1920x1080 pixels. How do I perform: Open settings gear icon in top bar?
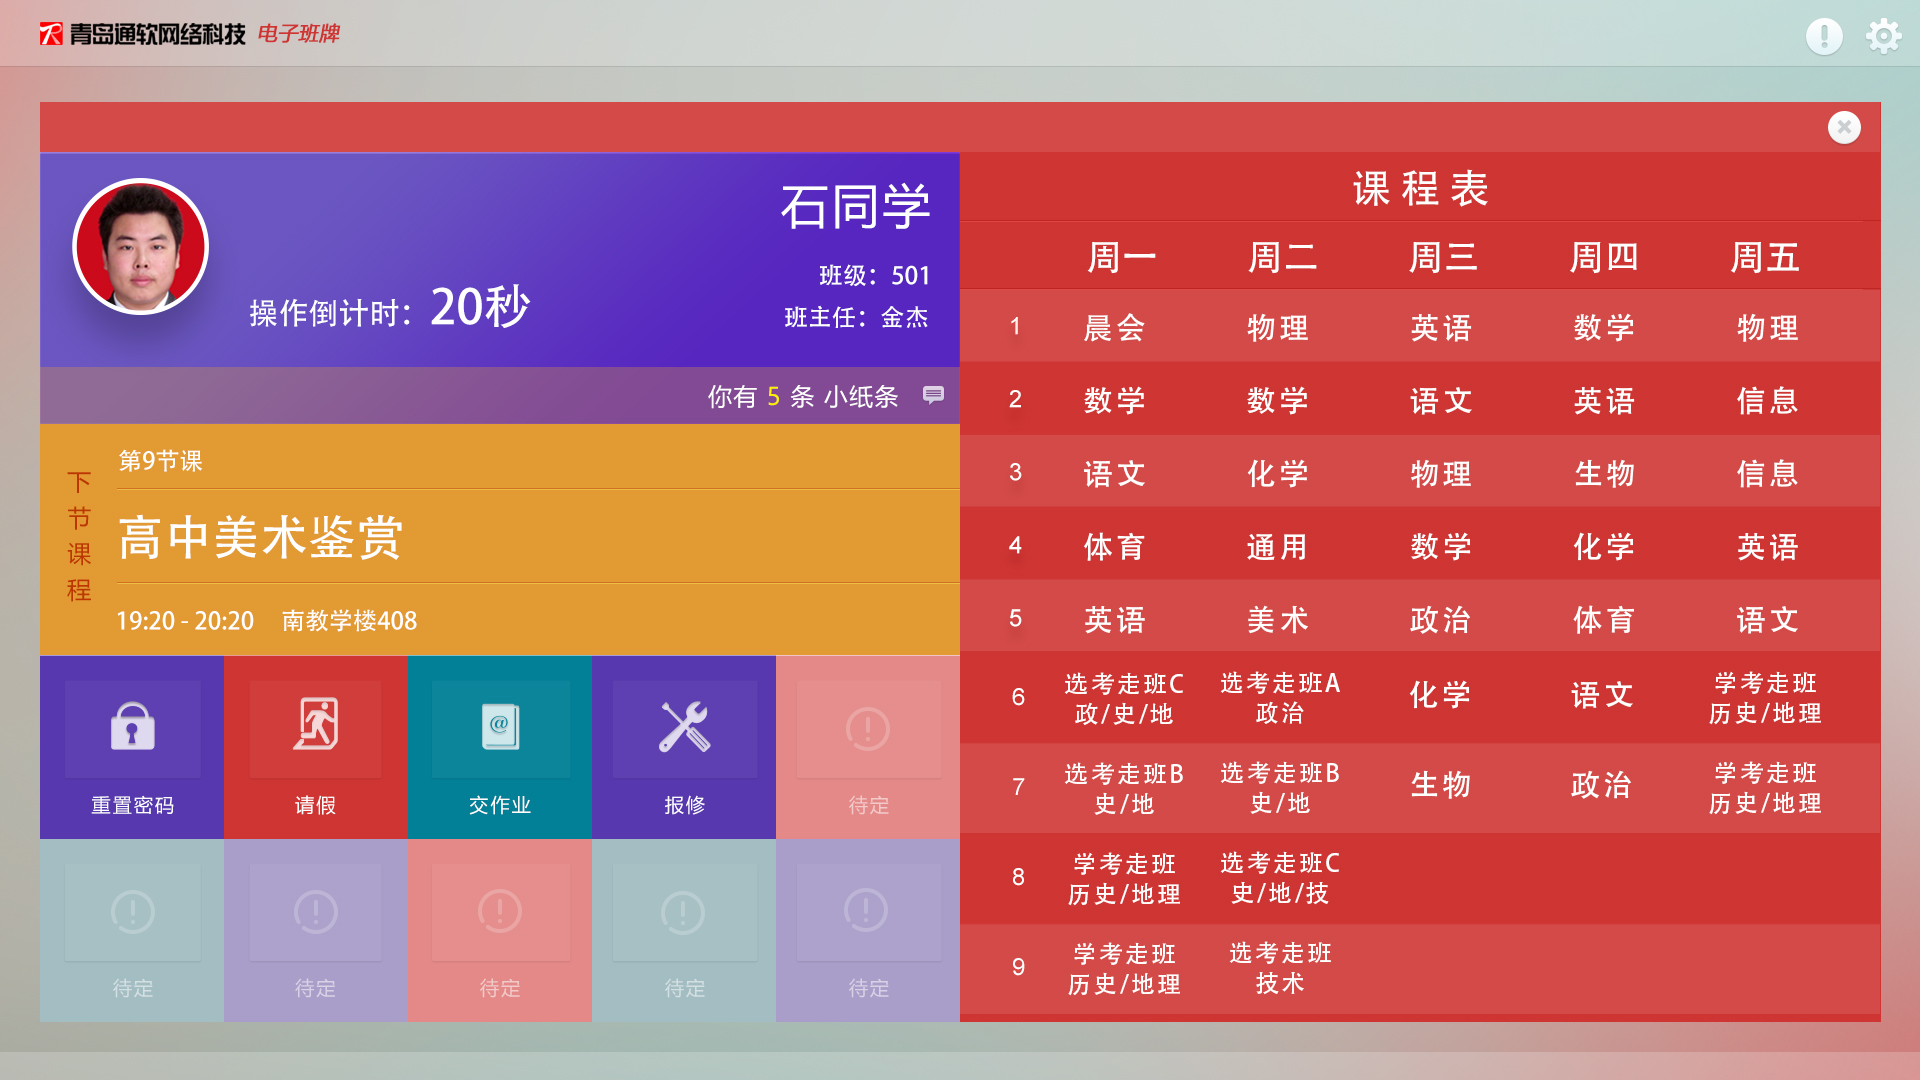(x=1883, y=36)
